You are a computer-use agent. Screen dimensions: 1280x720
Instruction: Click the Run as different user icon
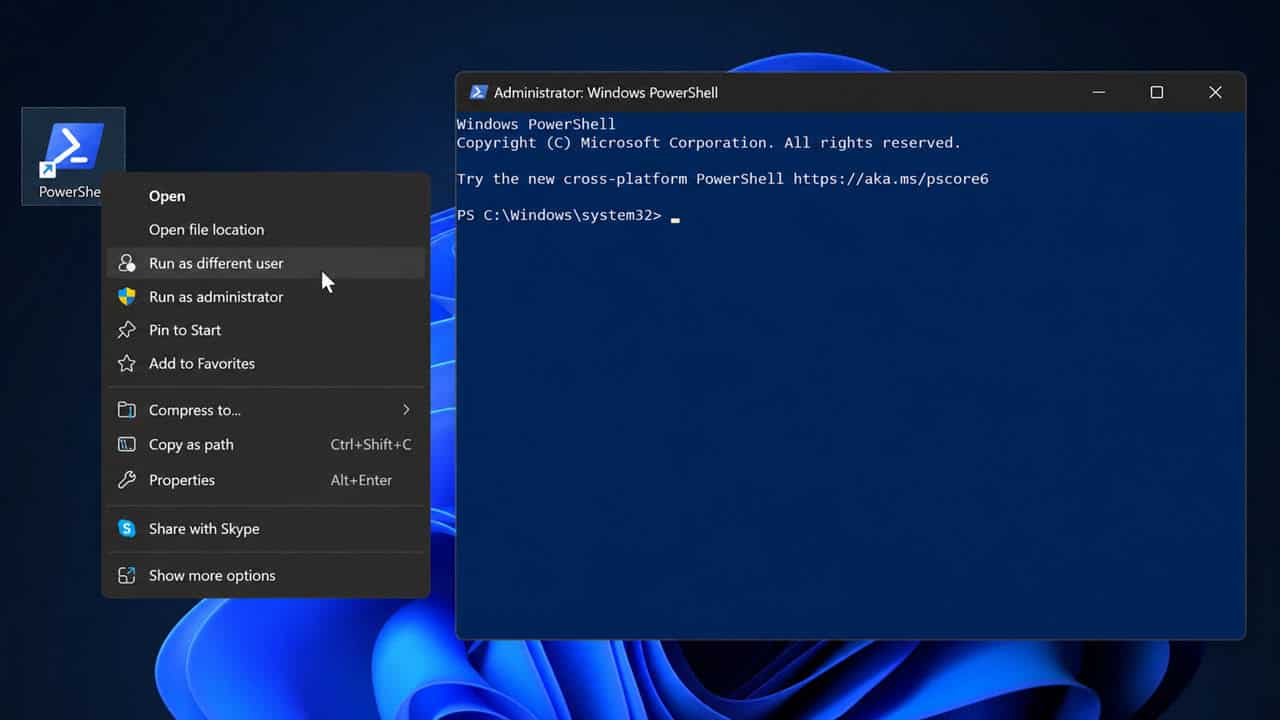(127, 263)
